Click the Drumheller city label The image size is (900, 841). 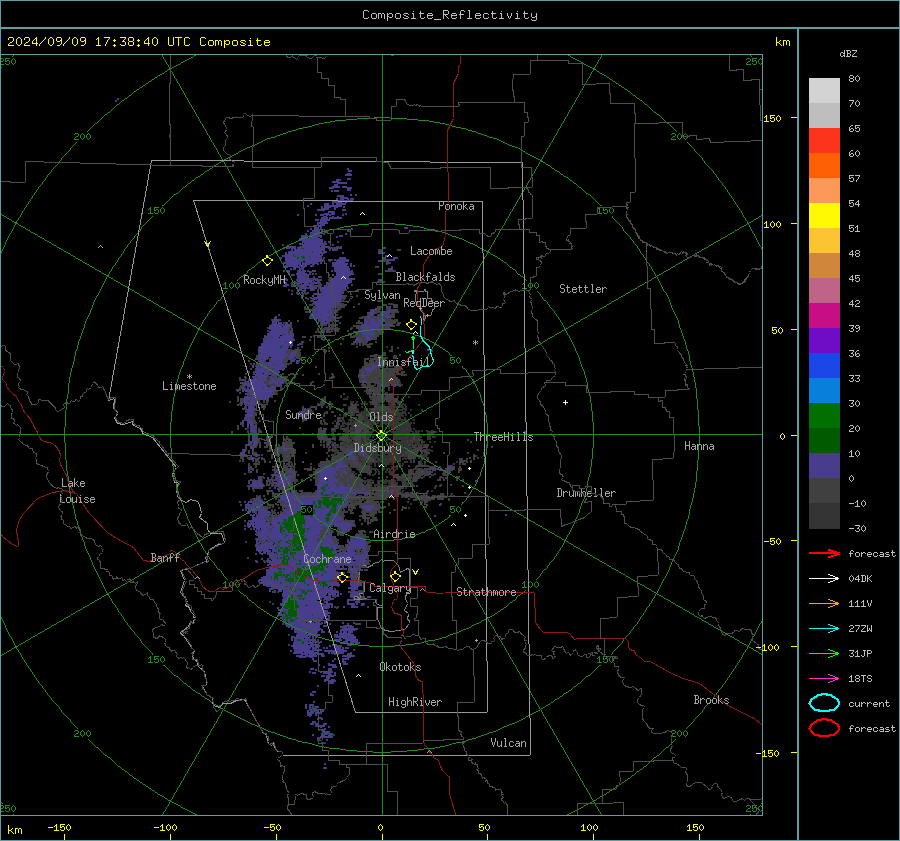click(586, 493)
